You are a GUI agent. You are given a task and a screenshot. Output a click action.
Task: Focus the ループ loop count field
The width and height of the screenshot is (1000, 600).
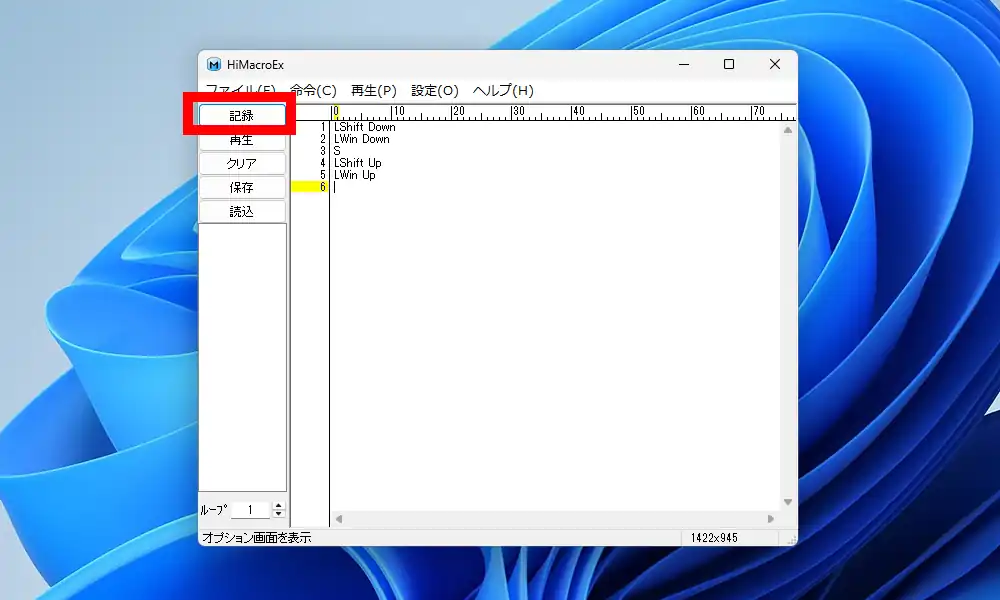coord(250,510)
